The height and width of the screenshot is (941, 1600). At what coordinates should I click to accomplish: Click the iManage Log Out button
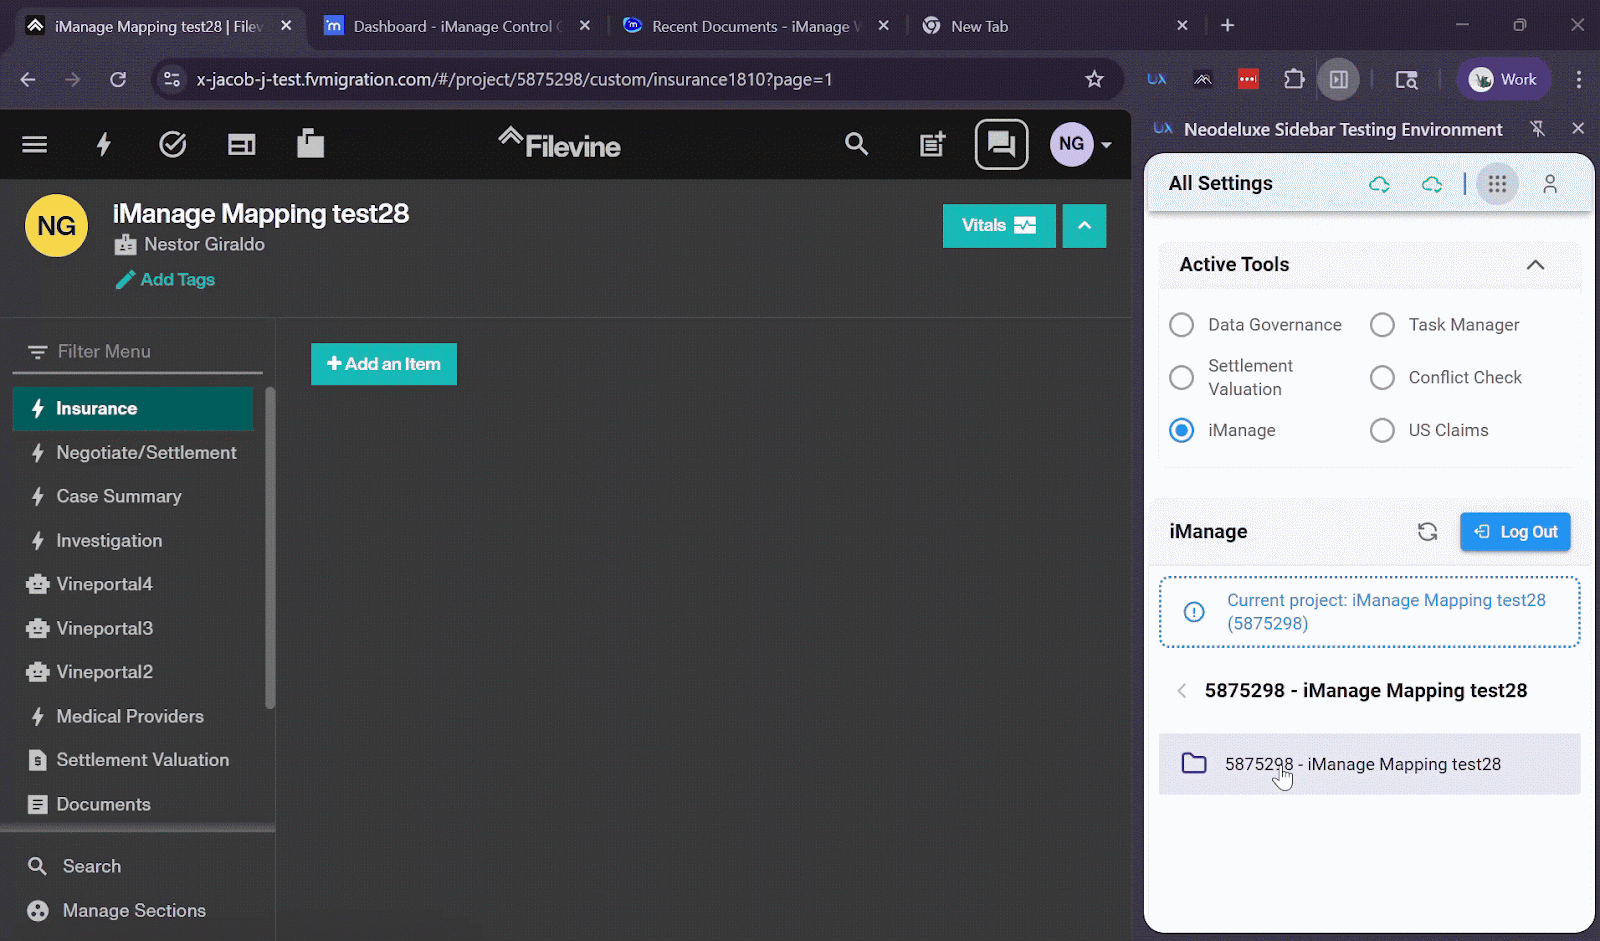click(1515, 532)
